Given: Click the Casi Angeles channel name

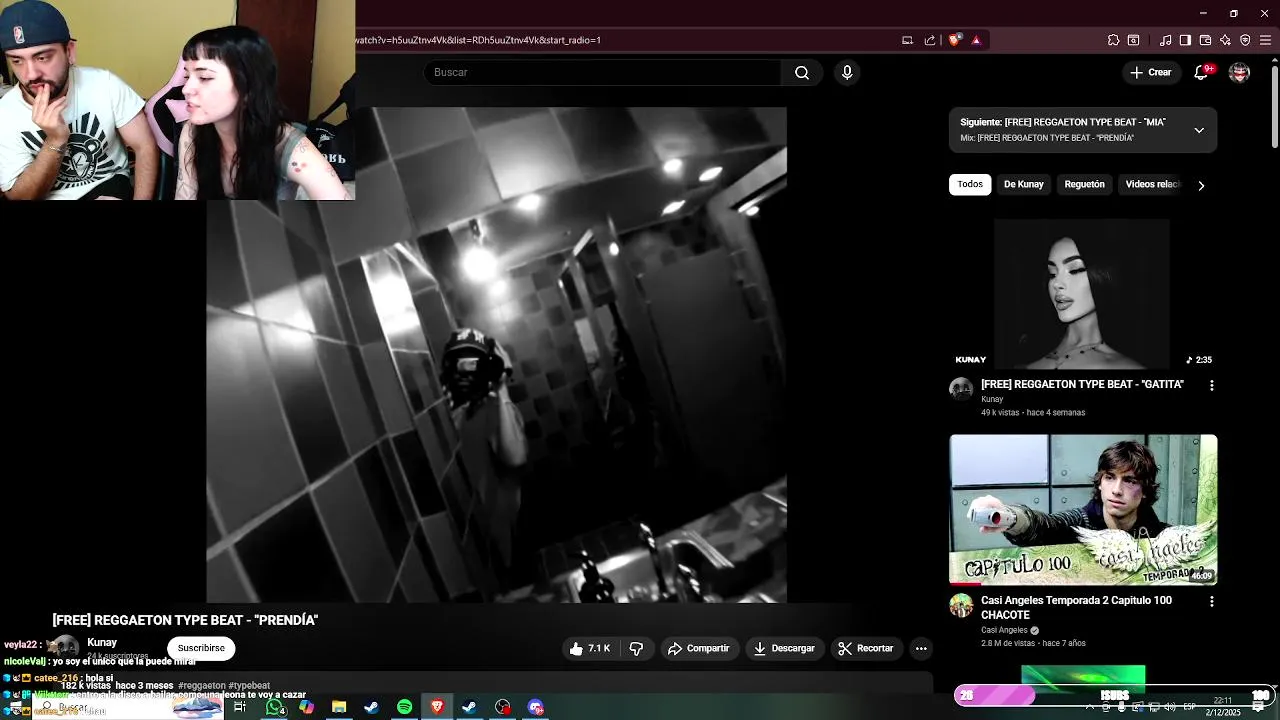Looking at the screenshot, I should 1004,630.
